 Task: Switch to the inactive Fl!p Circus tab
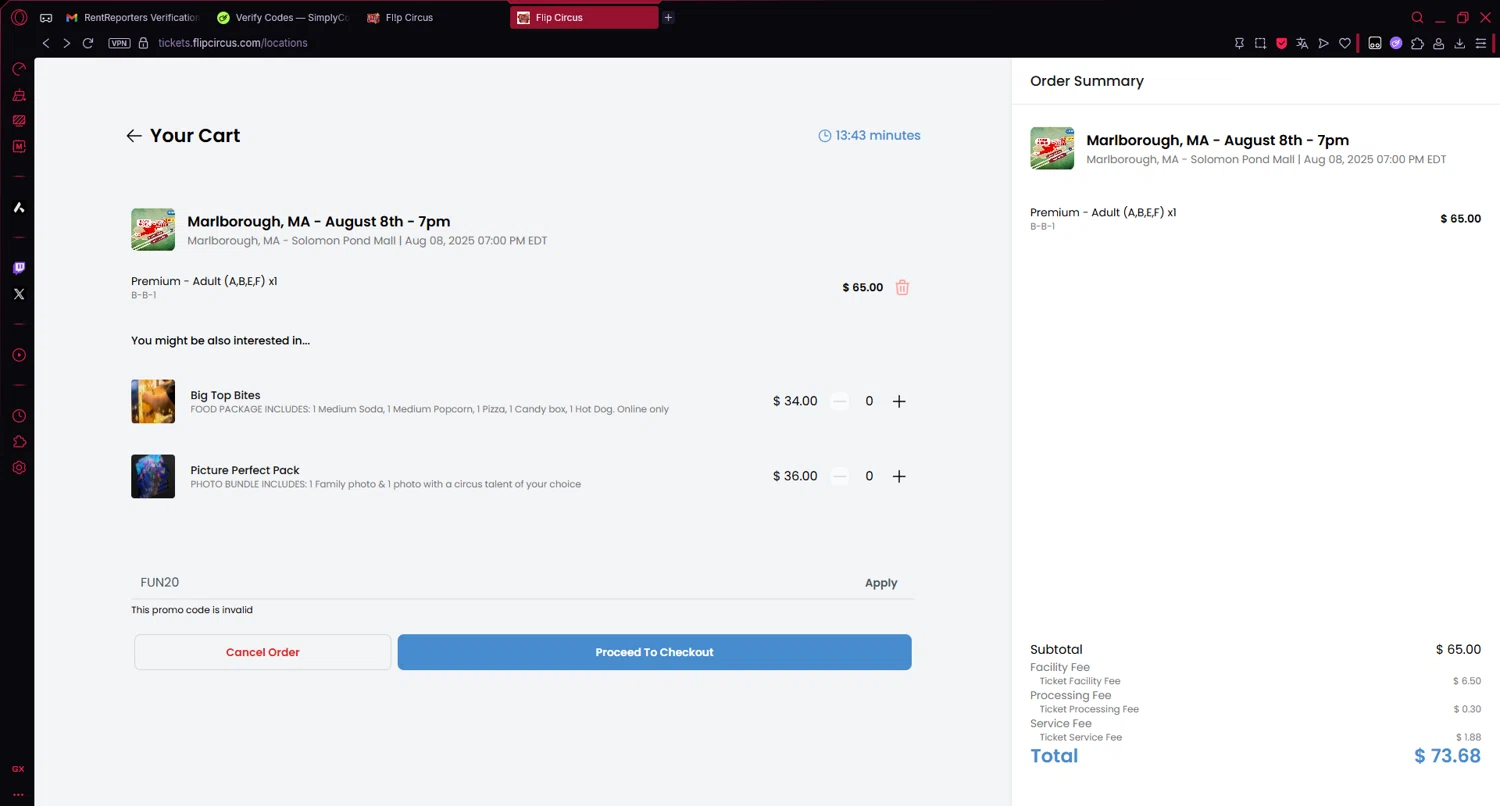pos(433,18)
